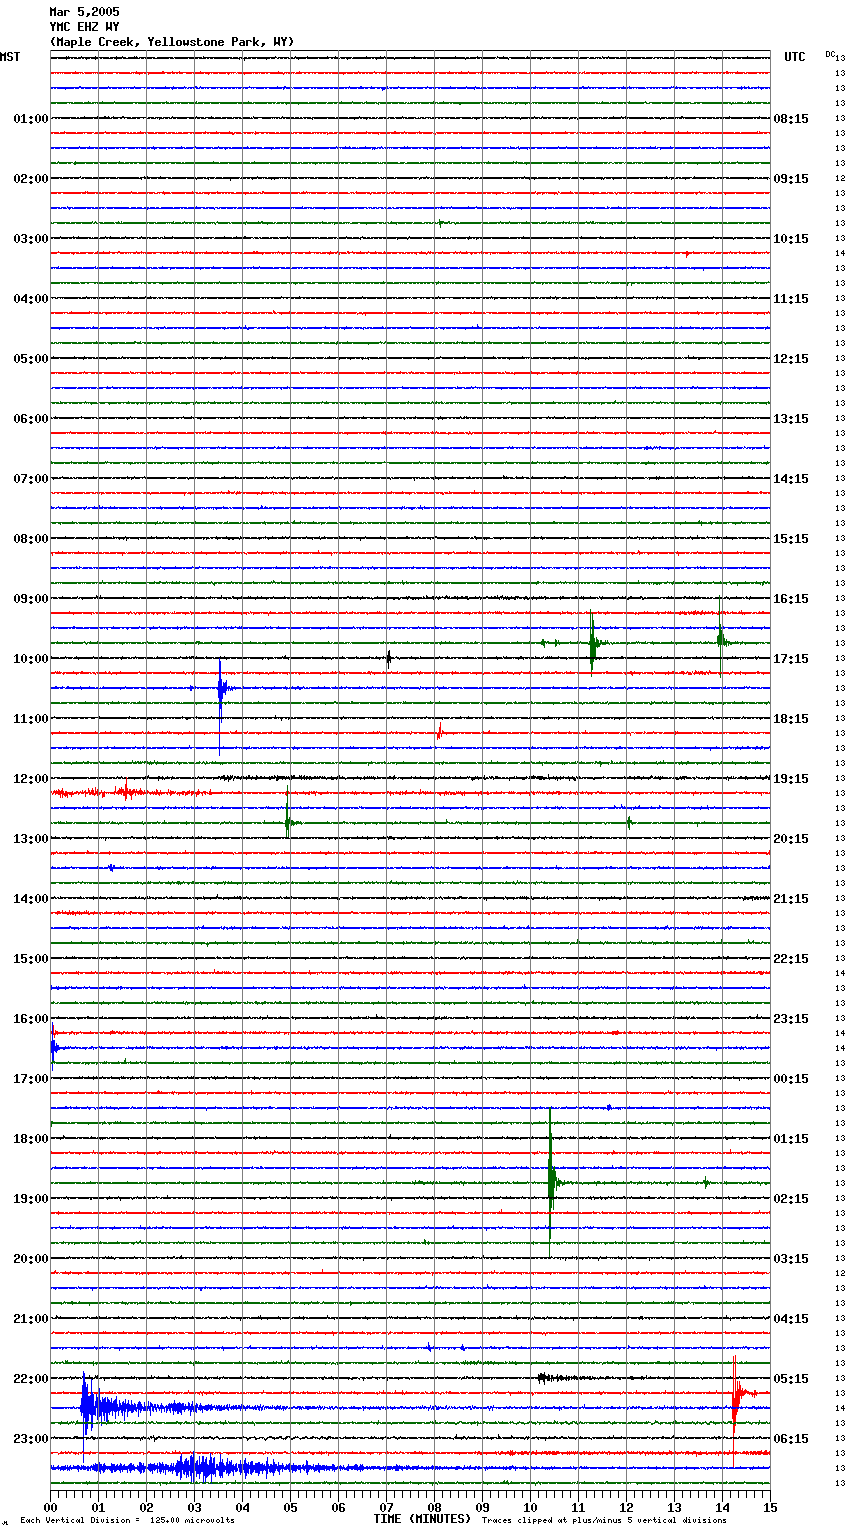Click the UTC time label '13:15'
This screenshot has width=850, height=1534.
[x=791, y=419]
